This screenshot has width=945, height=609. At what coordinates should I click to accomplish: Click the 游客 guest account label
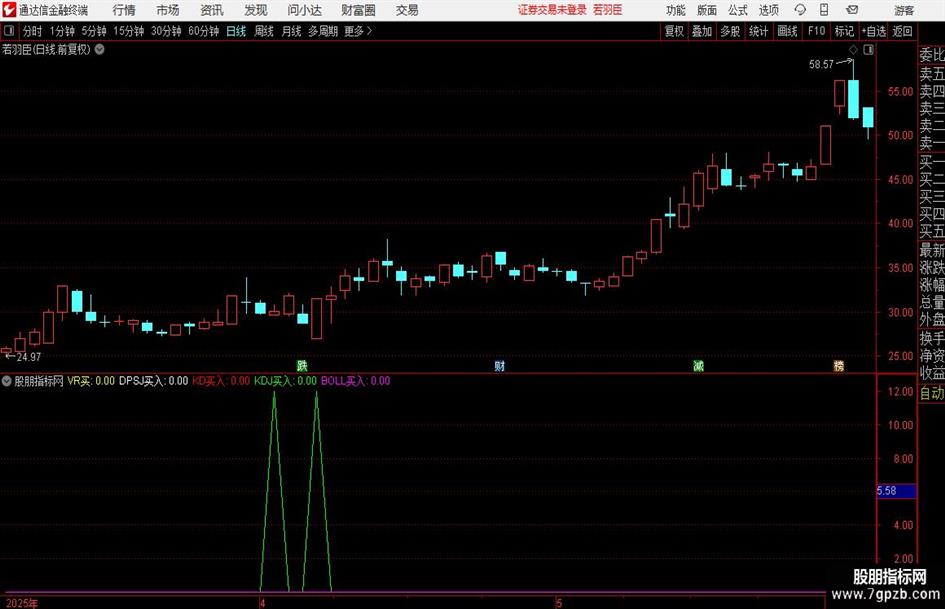click(x=904, y=10)
